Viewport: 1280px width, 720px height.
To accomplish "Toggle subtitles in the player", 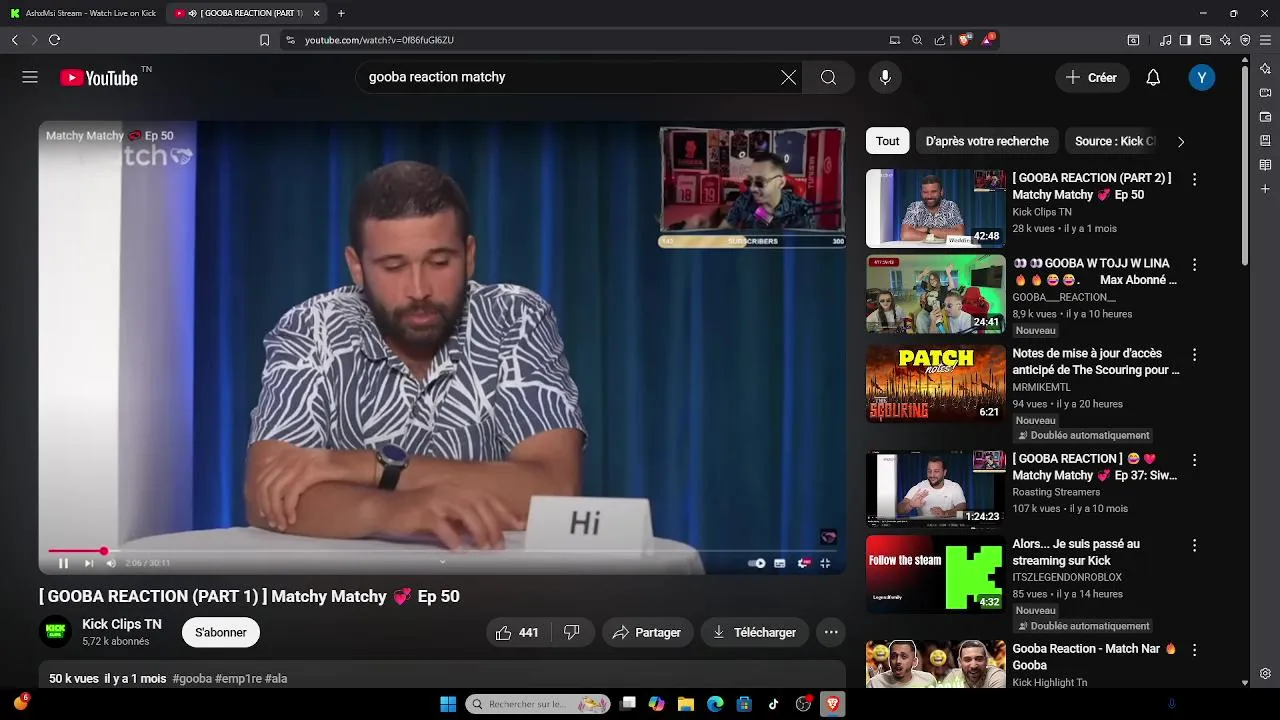I will [x=780, y=563].
